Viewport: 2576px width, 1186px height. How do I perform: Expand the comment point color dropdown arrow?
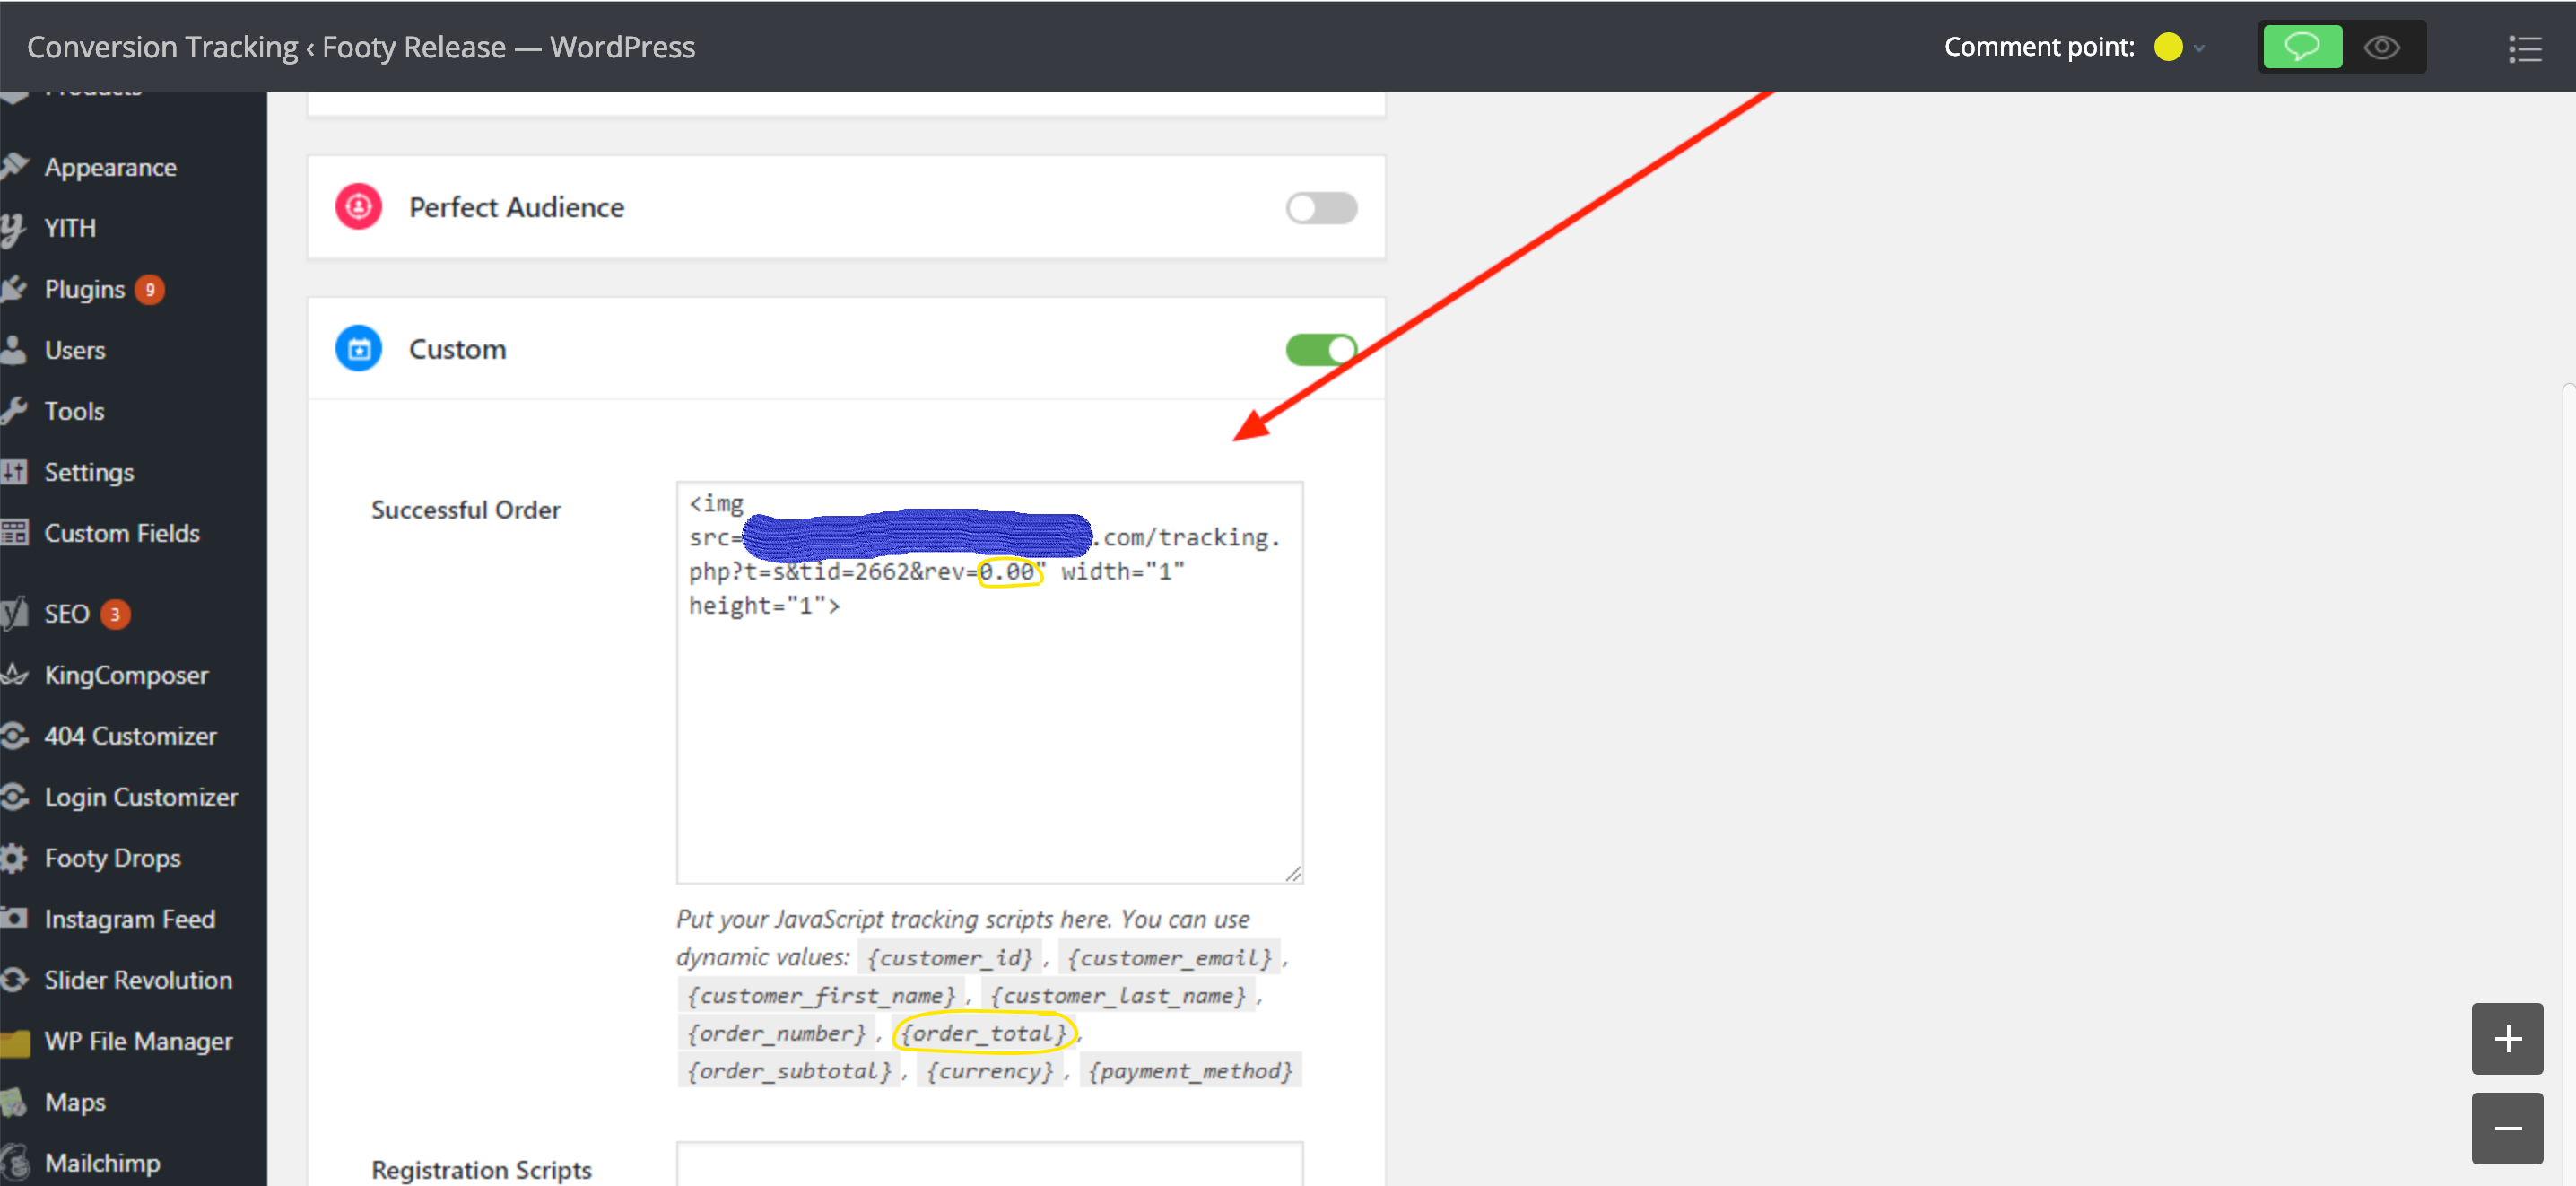2199,48
